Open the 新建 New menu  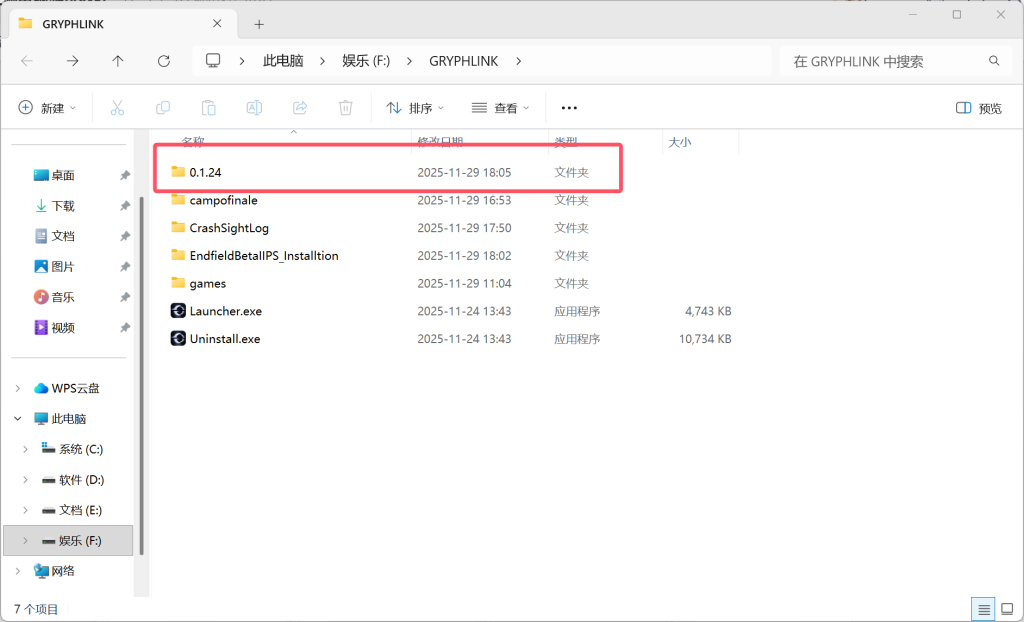pos(46,107)
